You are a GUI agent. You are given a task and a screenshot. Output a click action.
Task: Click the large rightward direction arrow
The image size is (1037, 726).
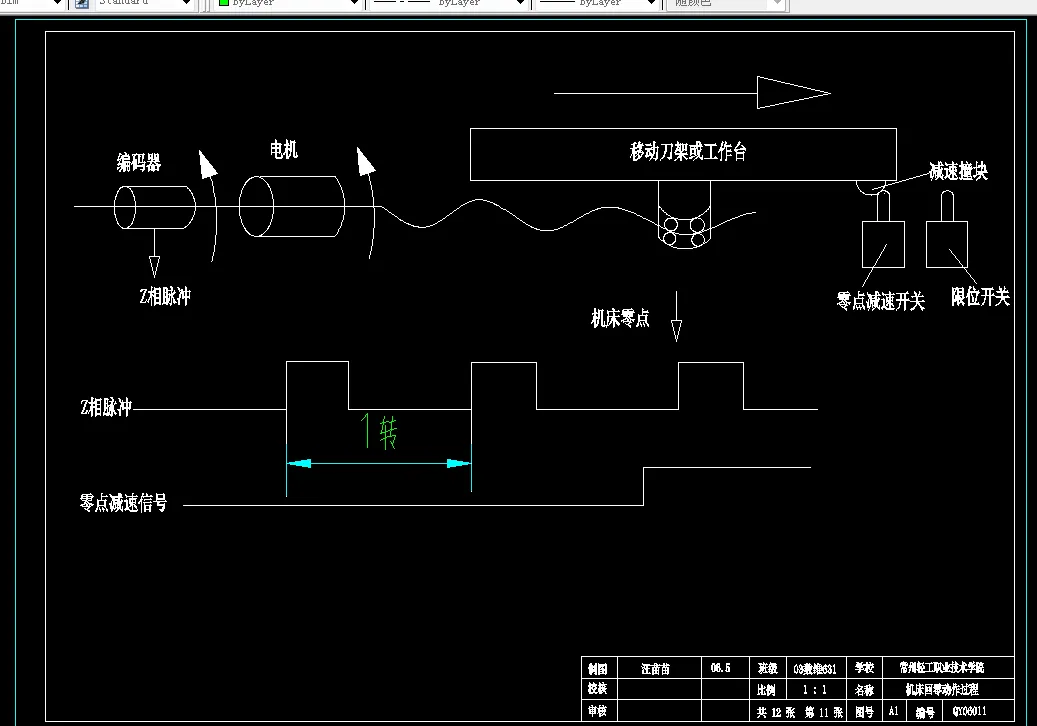(795, 92)
